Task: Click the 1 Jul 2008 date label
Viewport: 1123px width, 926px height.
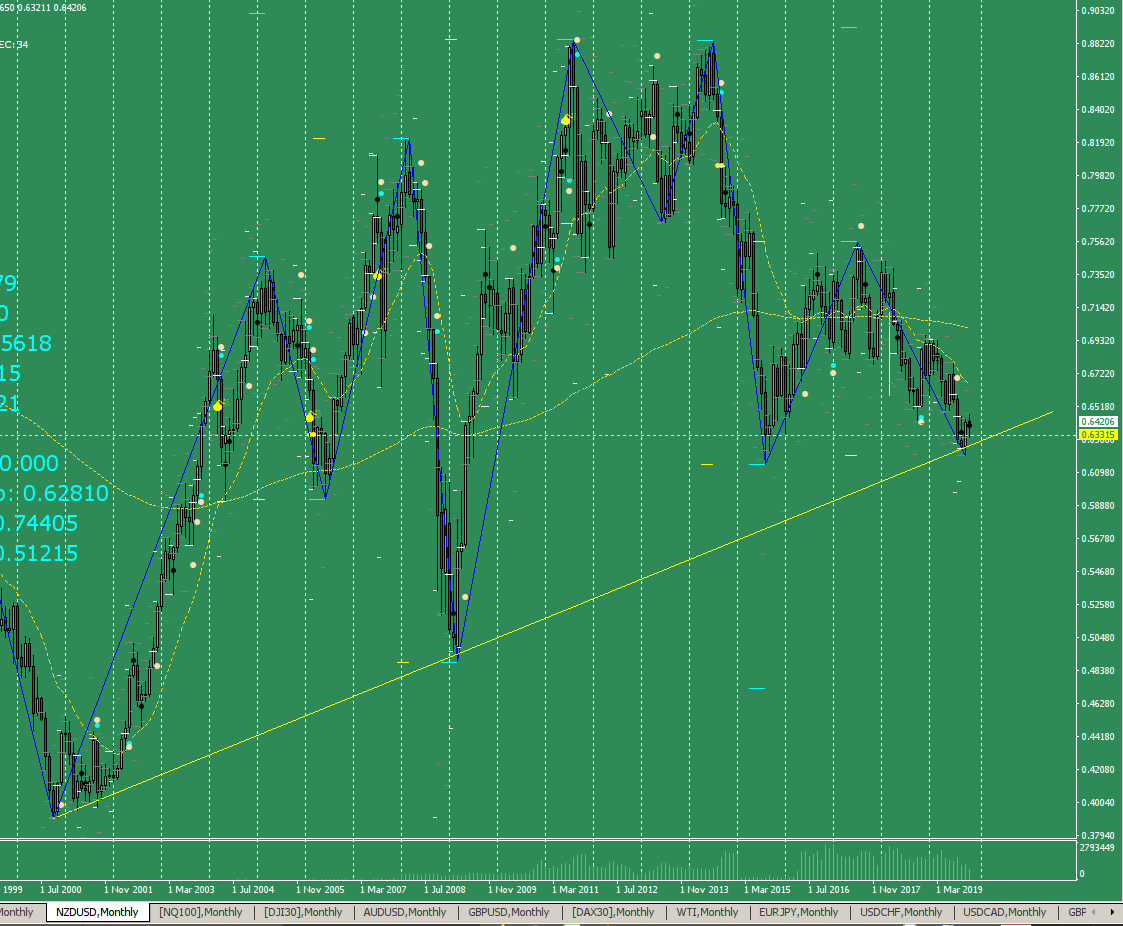Action: coord(445,889)
